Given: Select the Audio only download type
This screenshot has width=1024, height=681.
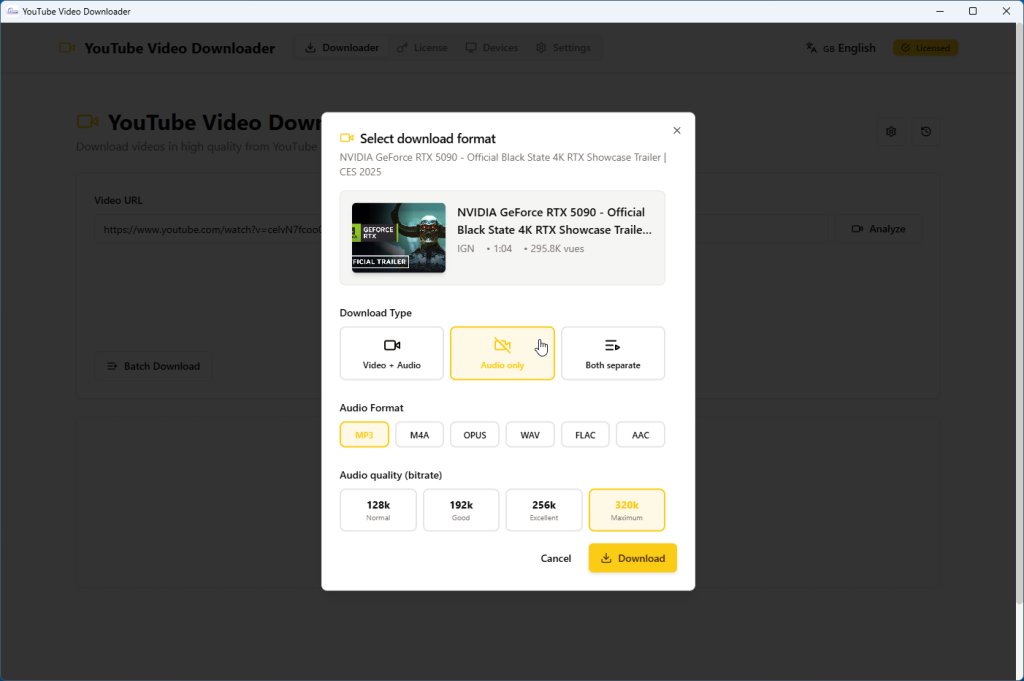Looking at the screenshot, I should click(502, 352).
